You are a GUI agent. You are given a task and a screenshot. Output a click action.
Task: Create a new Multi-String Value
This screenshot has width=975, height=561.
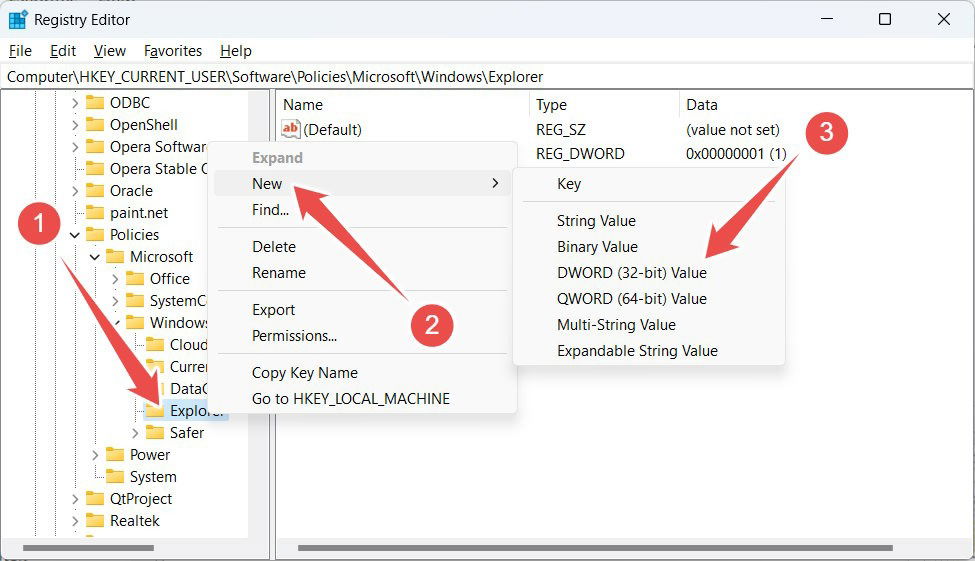point(649,325)
